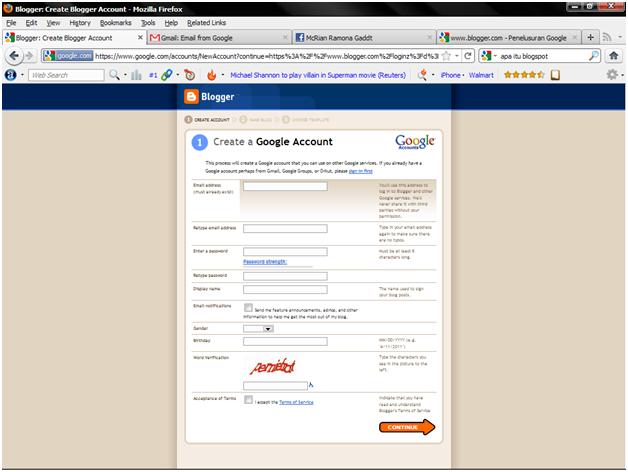Check the 'I accept the Terms of Service' box
This screenshot has width=628, height=472.
pos(248,399)
